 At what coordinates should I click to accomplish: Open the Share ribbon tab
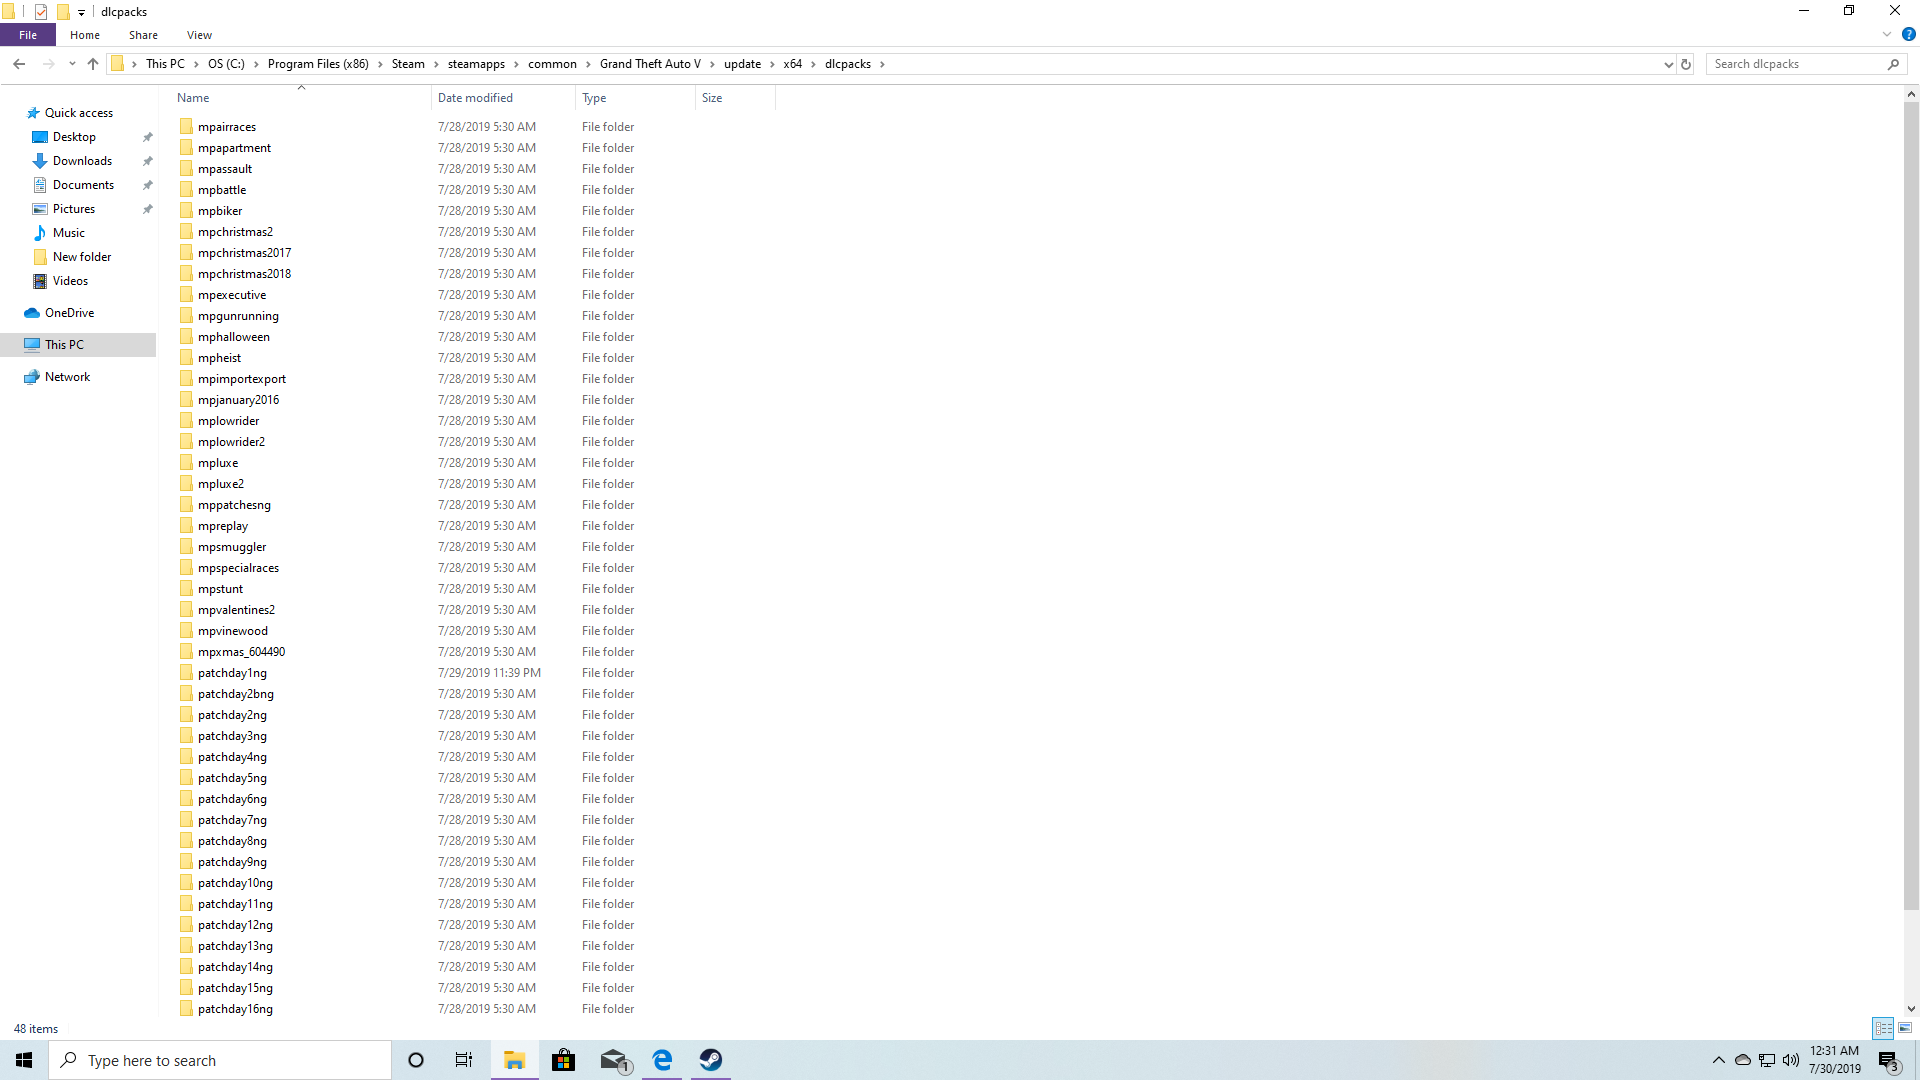pyautogui.click(x=143, y=35)
